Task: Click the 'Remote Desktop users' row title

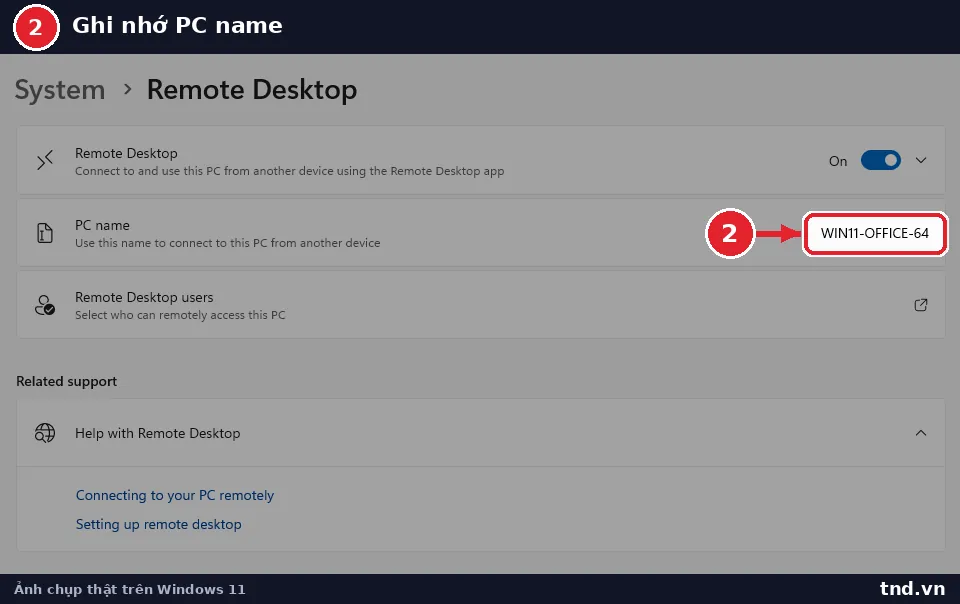Action: click(144, 297)
